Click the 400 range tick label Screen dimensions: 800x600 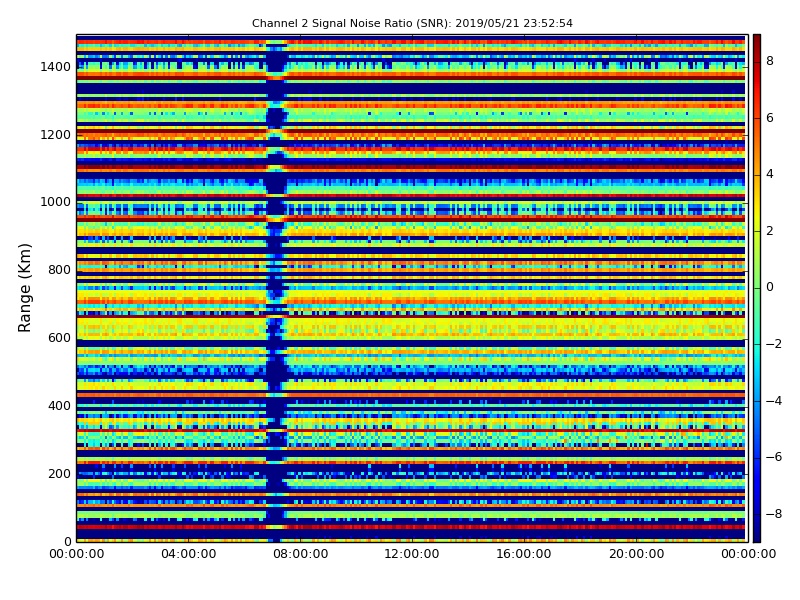[x=59, y=406]
